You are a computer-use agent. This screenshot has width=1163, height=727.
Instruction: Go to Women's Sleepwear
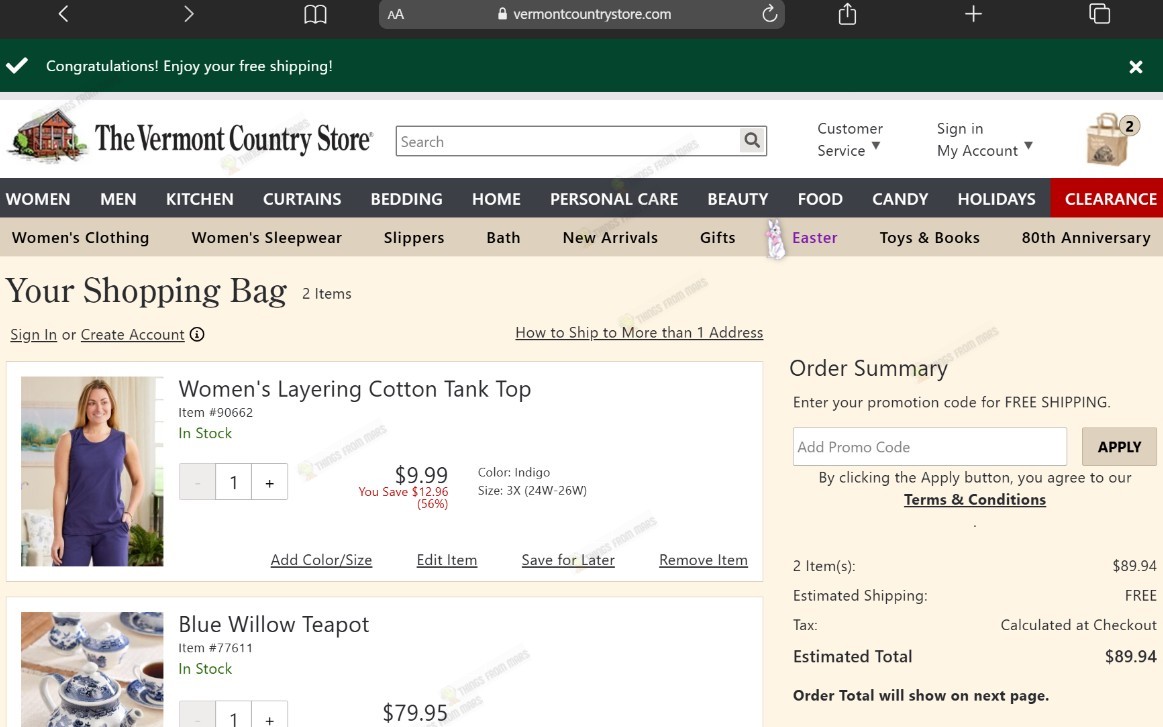(266, 237)
